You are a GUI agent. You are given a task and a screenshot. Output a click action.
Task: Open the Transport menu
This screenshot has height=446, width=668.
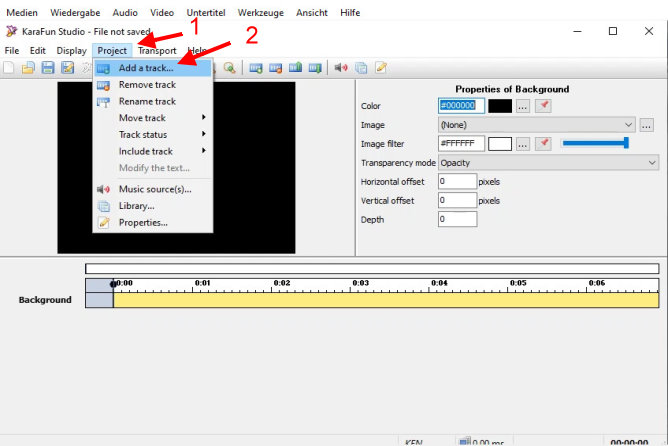tap(157, 51)
